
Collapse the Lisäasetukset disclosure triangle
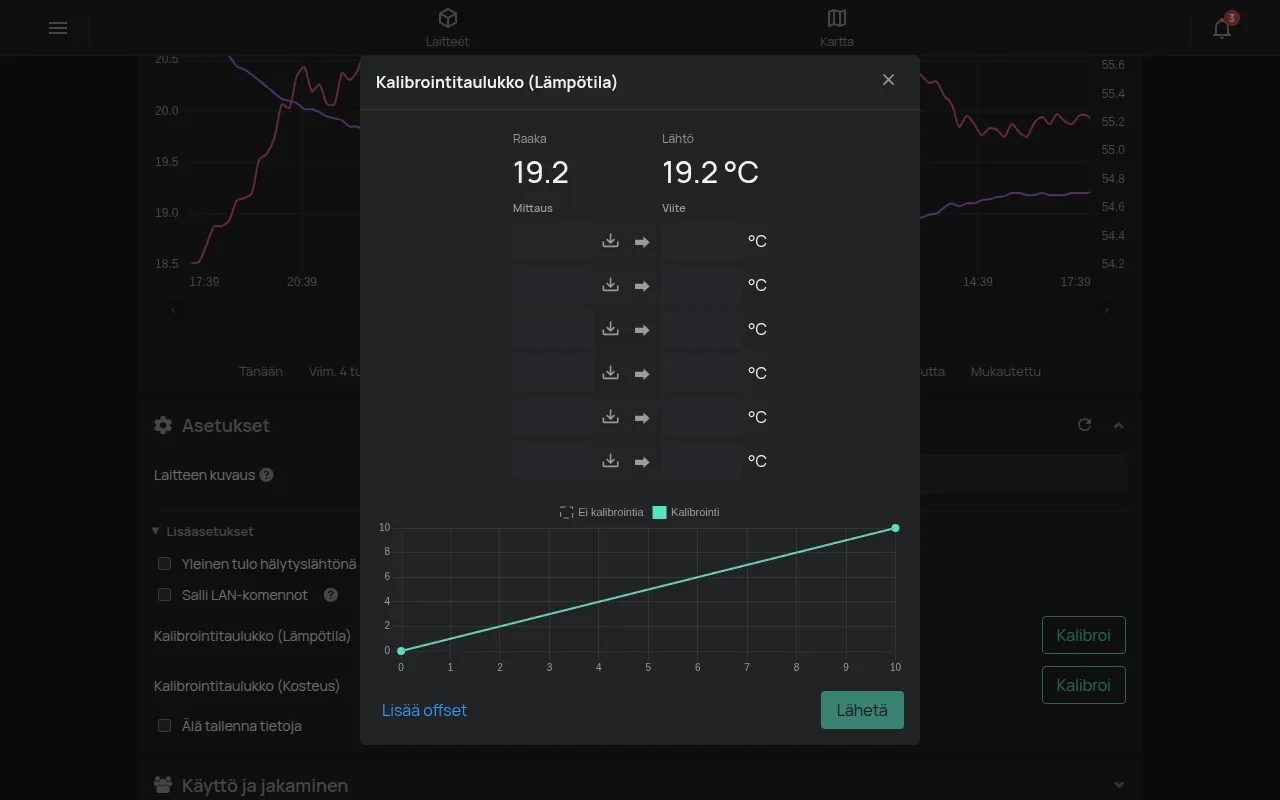tap(156, 531)
